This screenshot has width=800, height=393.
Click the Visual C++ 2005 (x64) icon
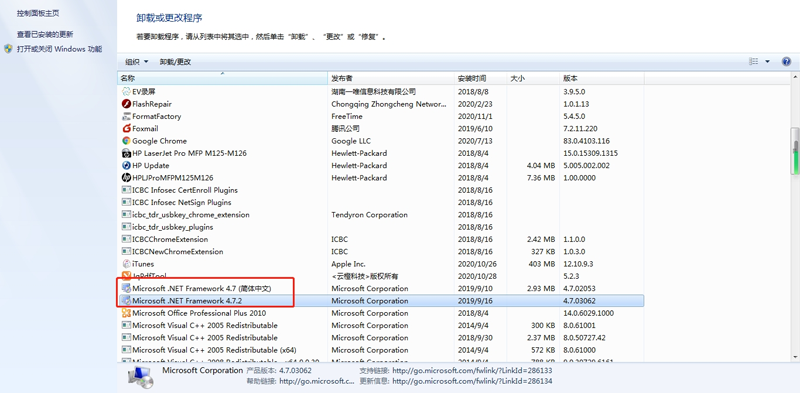(x=127, y=350)
